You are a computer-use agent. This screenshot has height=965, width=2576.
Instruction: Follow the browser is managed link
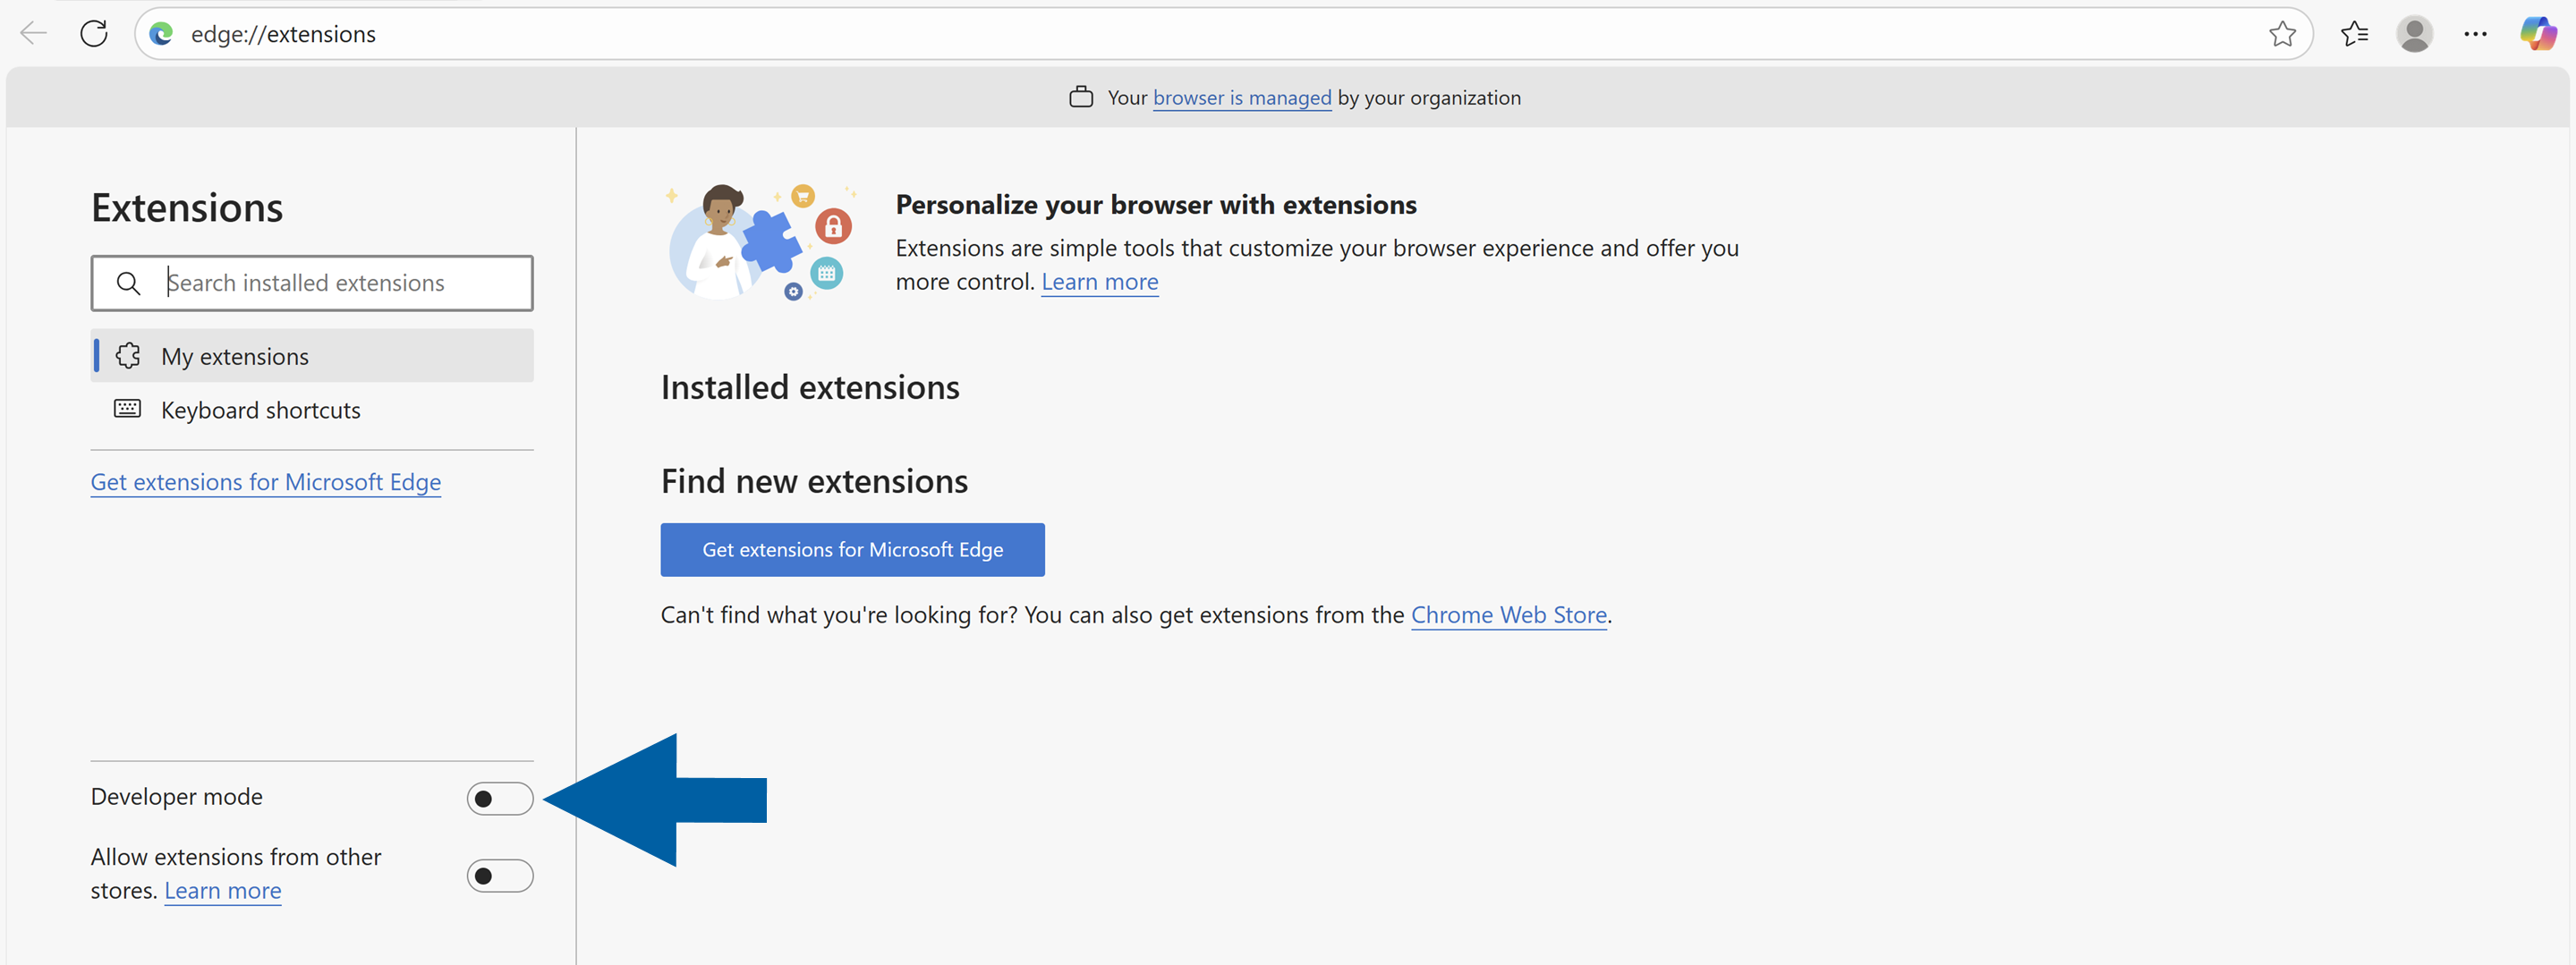(1242, 97)
